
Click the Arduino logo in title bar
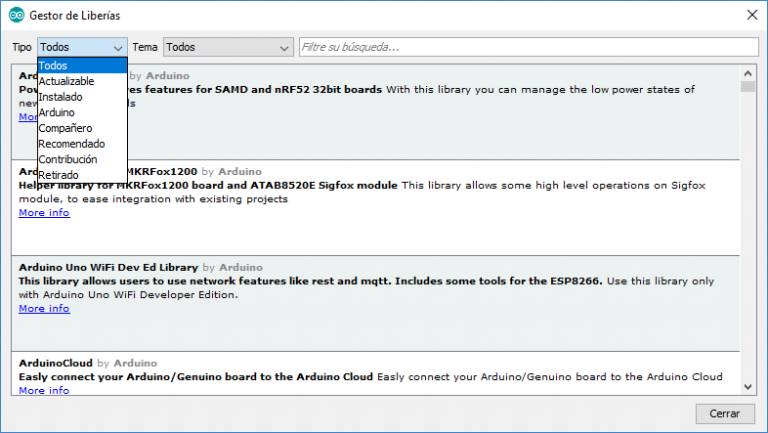(16, 15)
